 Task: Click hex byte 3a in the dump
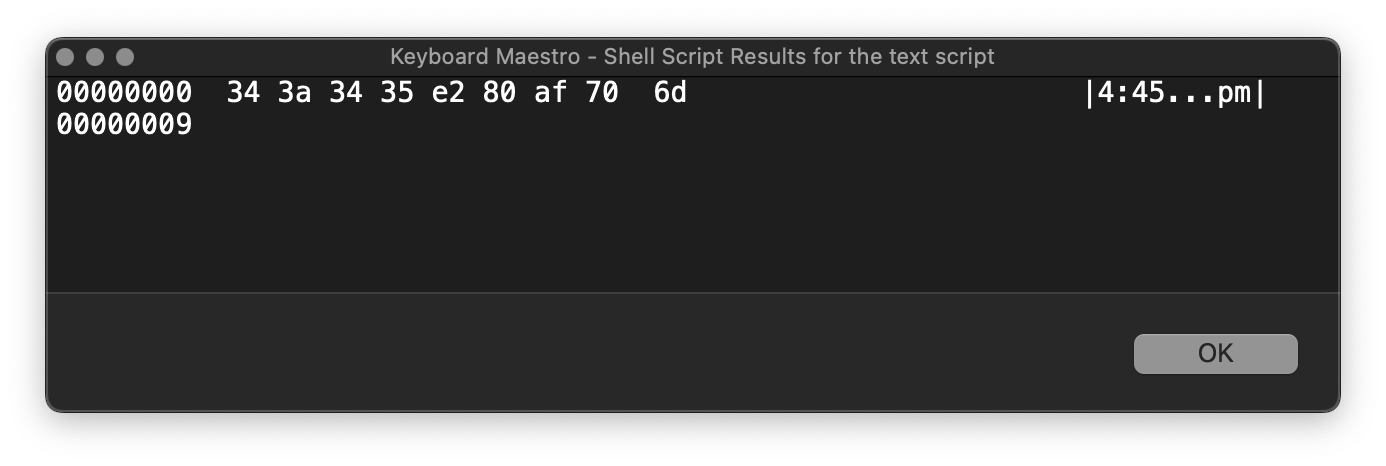(294, 93)
